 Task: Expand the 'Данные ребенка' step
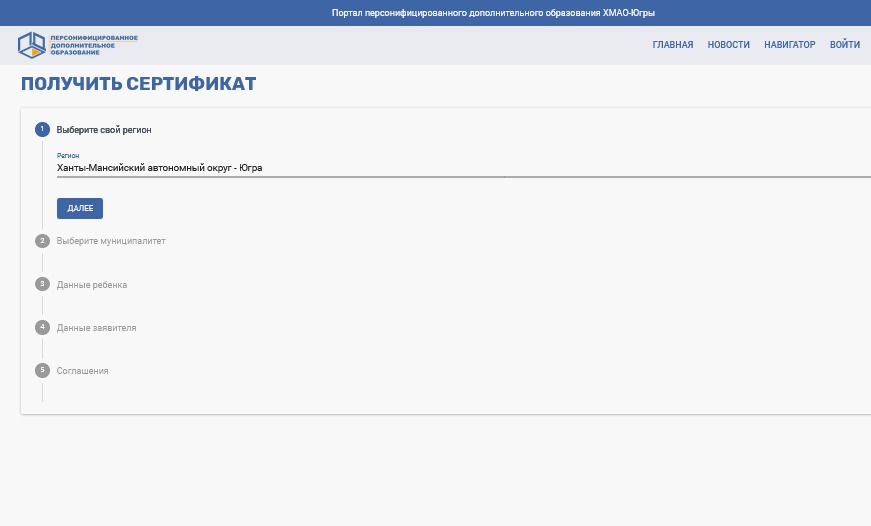coord(92,285)
